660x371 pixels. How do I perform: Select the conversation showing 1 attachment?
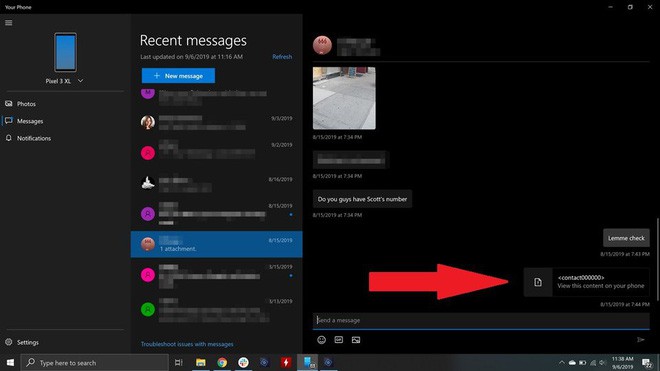coord(216,244)
